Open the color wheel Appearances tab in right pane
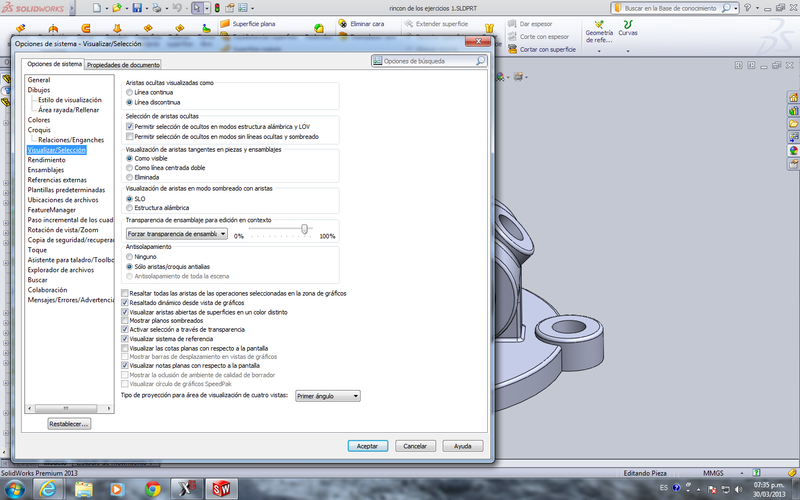Image resolution: width=800 pixels, height=500 pixels. (793, 151)
